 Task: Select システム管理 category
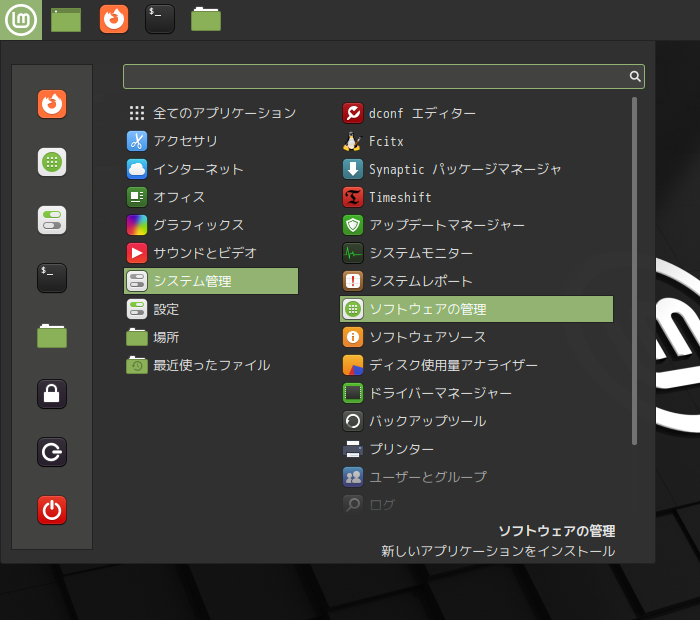(211, 281)
